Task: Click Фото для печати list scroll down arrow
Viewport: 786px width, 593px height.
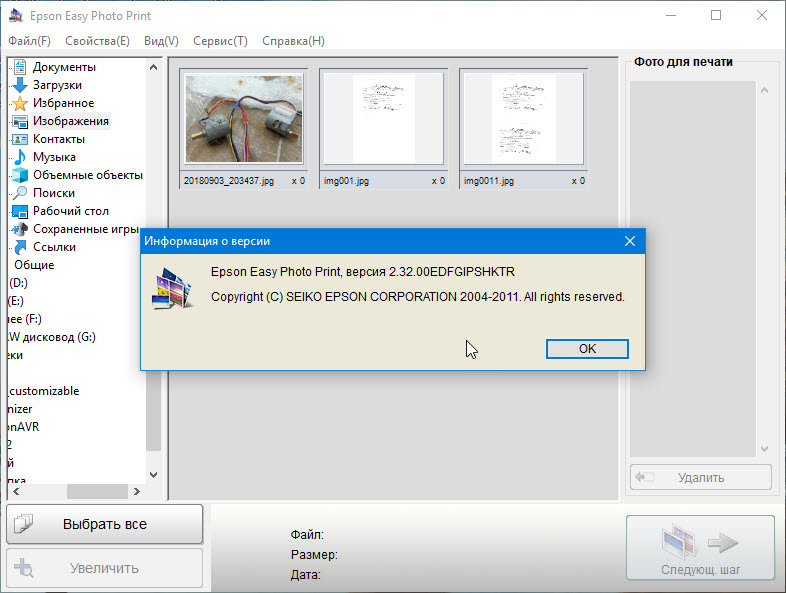Action: click(764, 449)
